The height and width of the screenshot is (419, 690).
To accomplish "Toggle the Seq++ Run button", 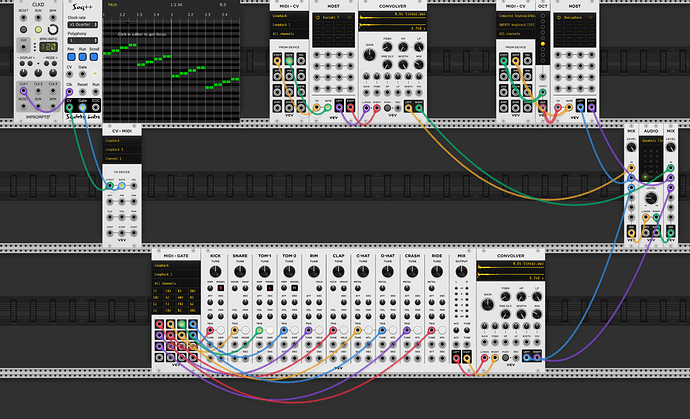I will pos(82,57).
